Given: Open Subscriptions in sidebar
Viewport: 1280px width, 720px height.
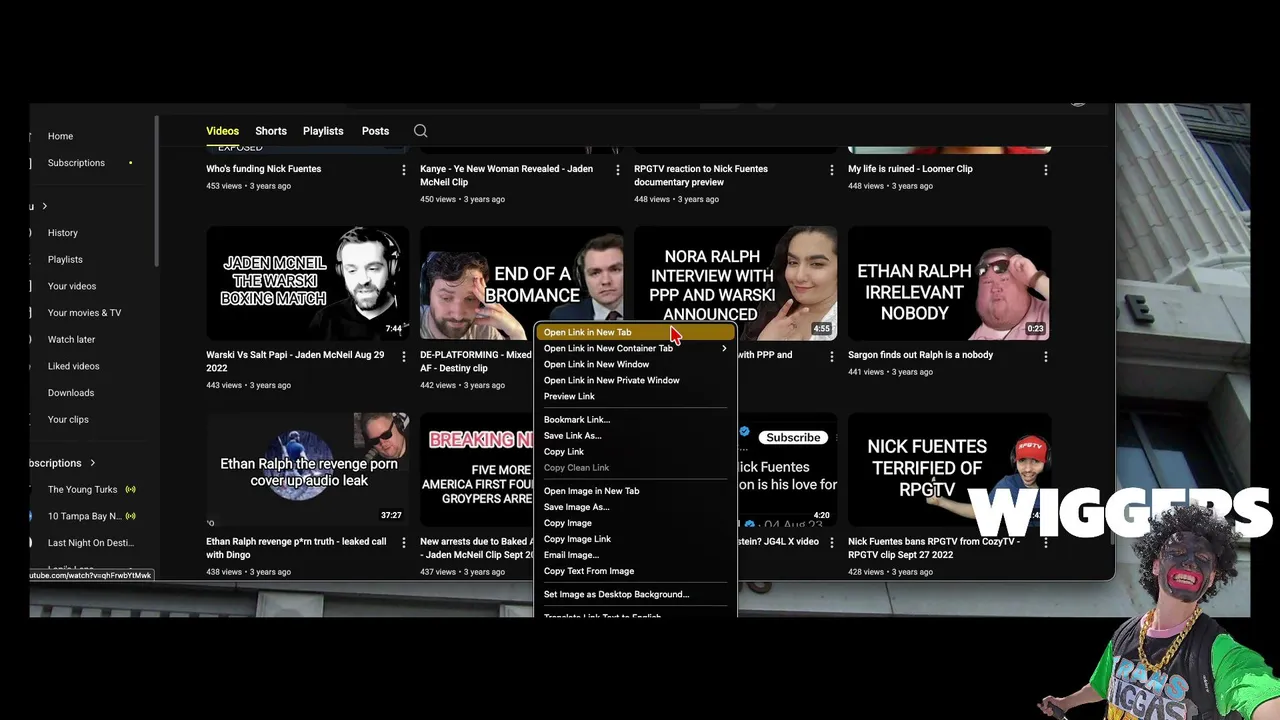Looking at the screenshot, I should 76,163.
